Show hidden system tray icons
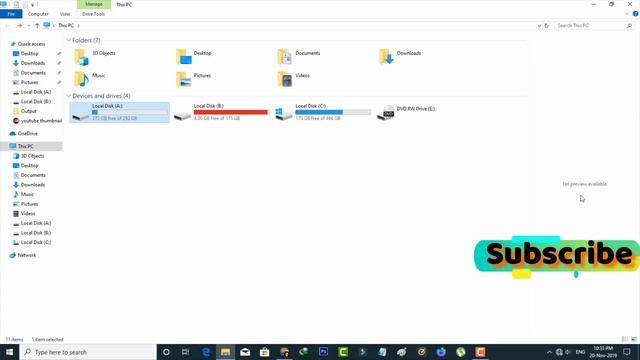 click(549, 352)
